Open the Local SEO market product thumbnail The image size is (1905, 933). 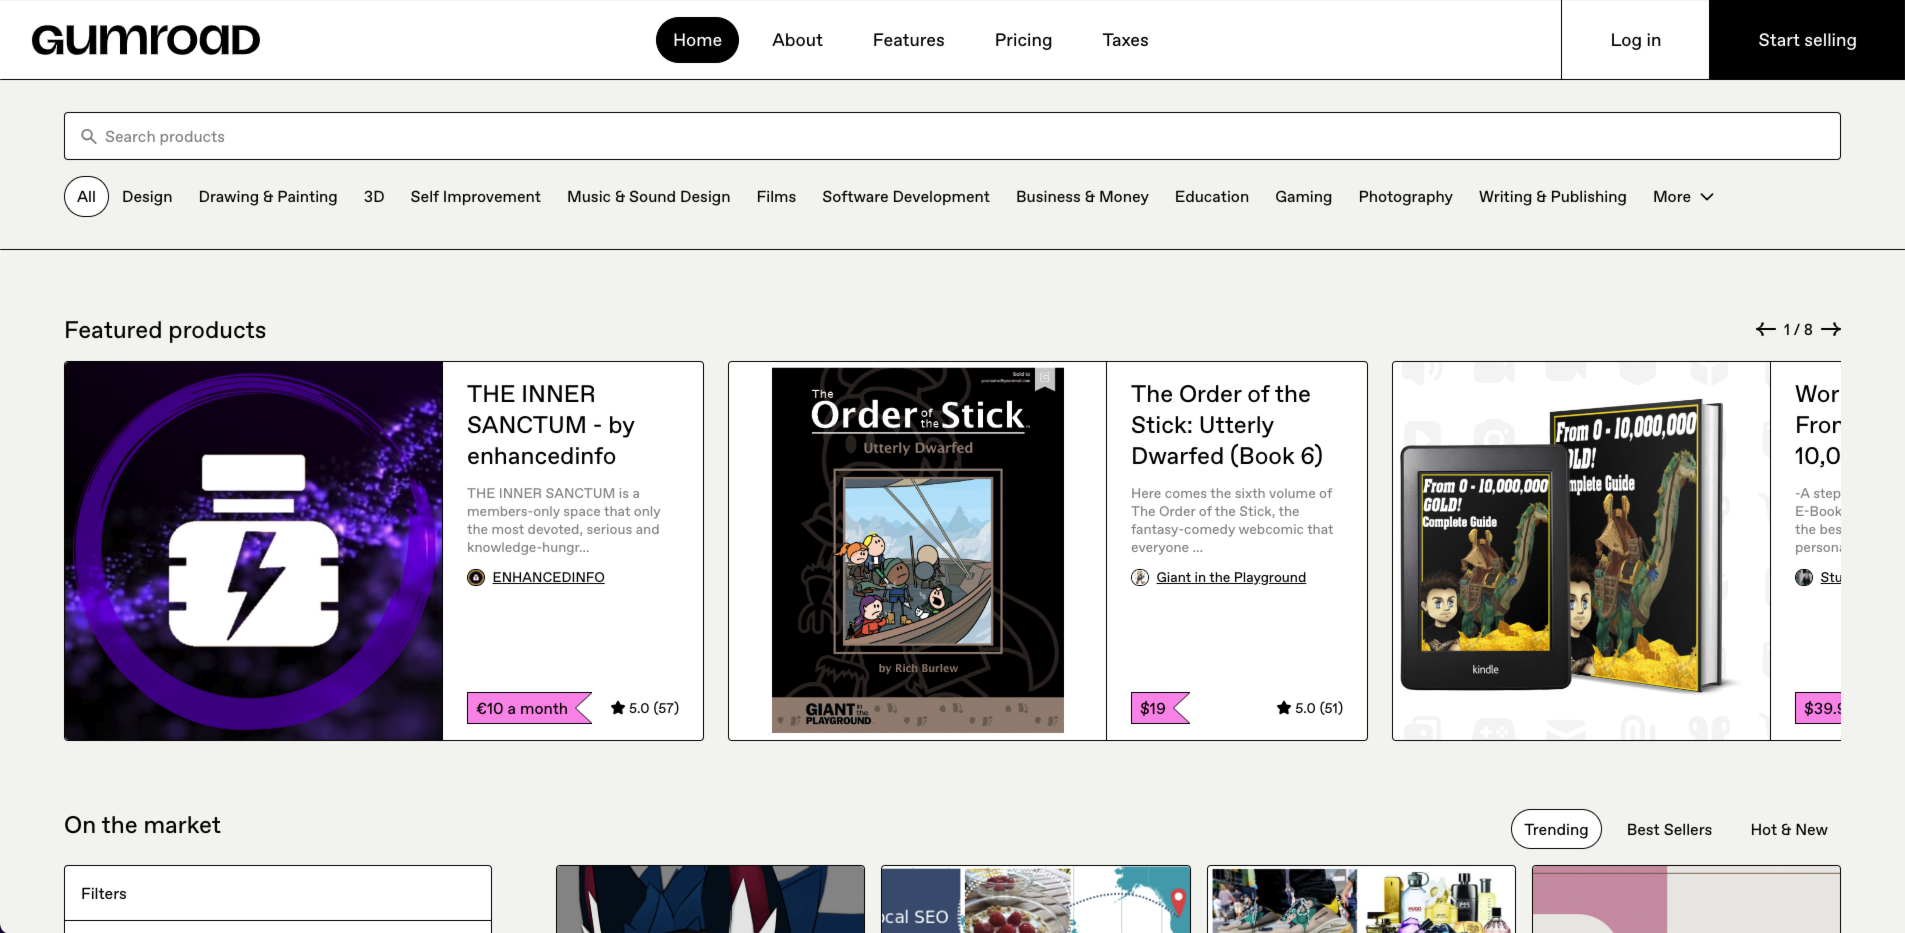(x=1036, y=899)
